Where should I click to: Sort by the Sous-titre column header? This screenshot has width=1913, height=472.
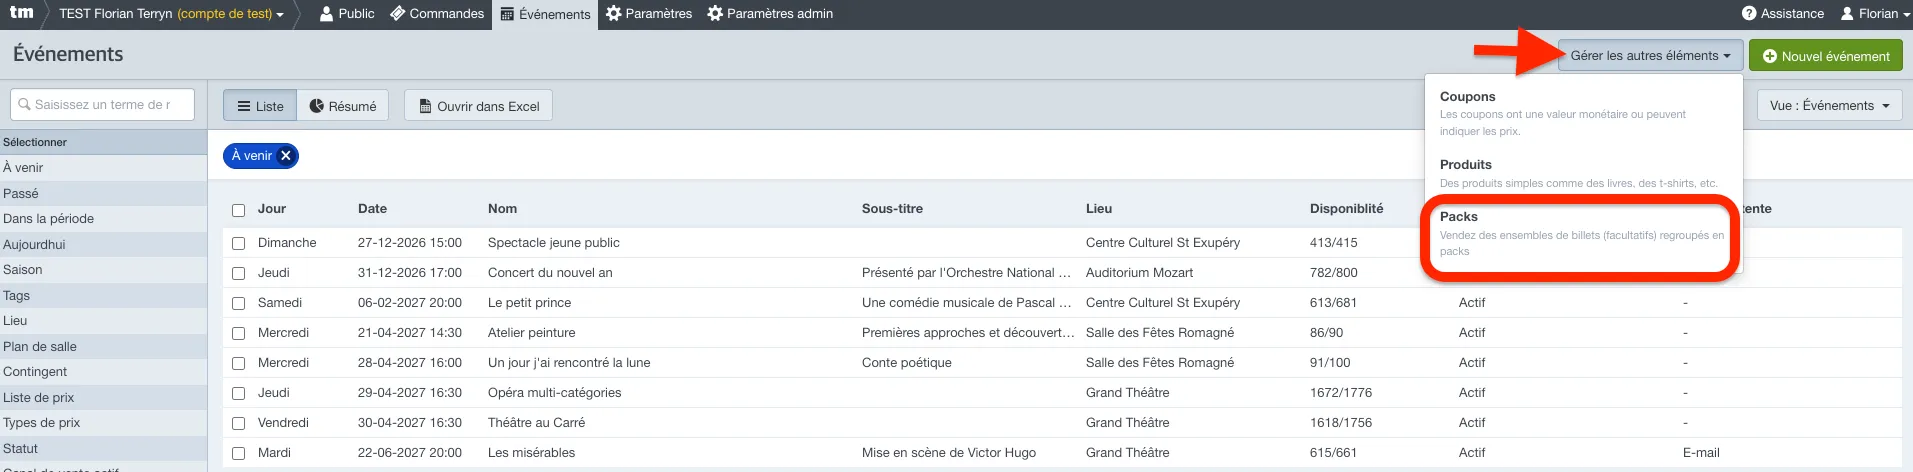click(892, 209)
